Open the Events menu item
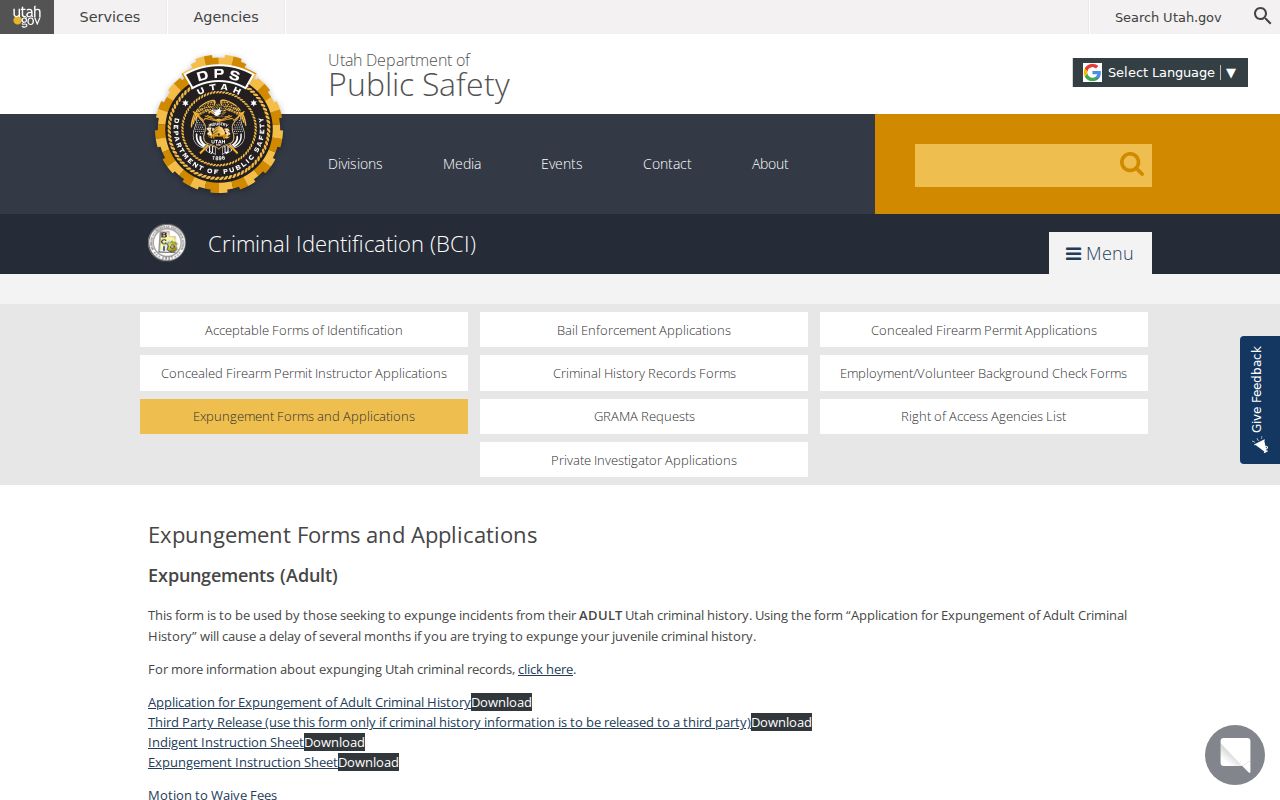This screenshot has height=800, width=1280. tap(561, 164)
